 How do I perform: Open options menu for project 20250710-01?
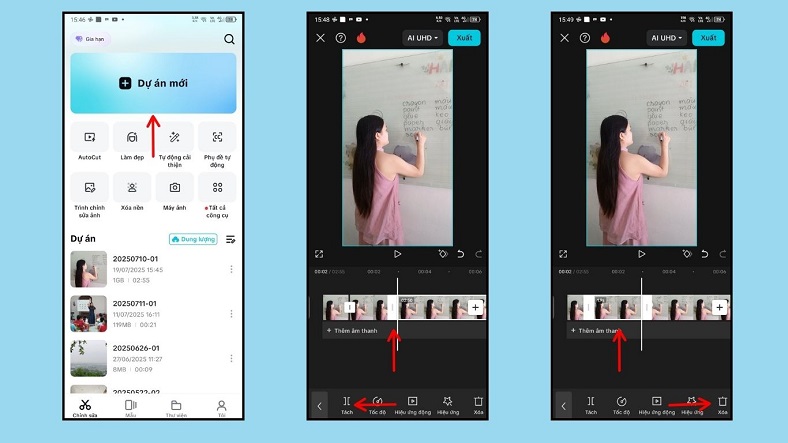click(231, 269)
